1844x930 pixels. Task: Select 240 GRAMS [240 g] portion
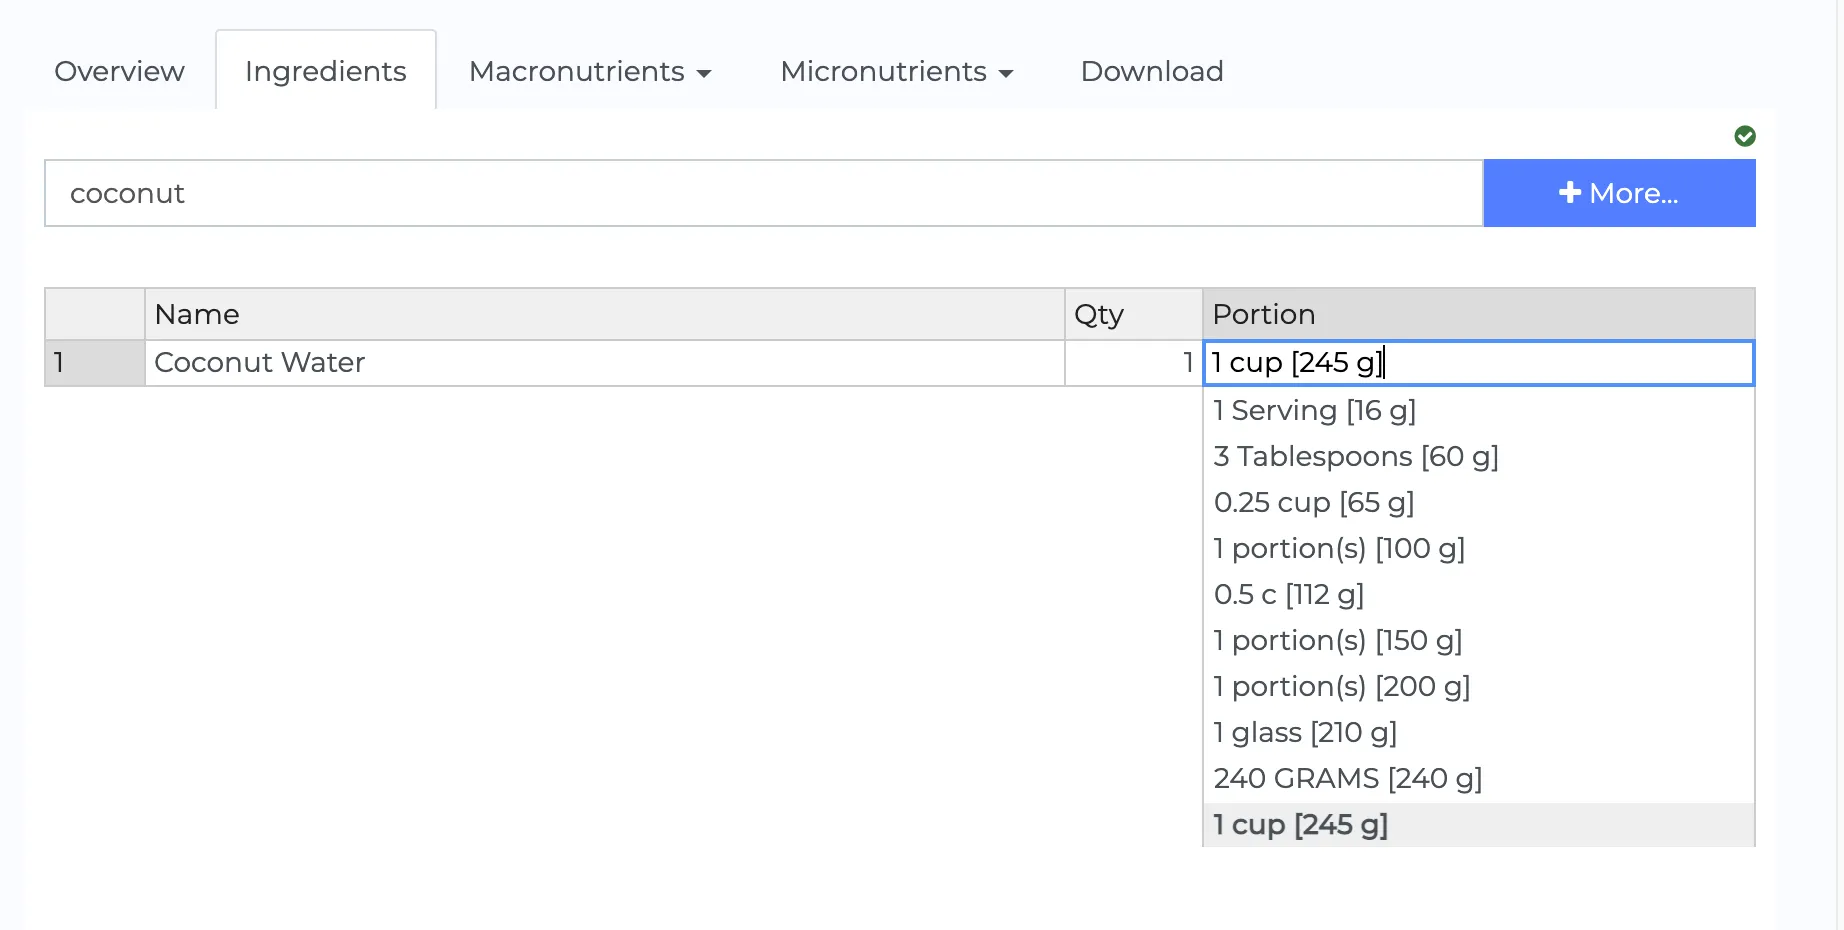click(x=1347, y=778)
